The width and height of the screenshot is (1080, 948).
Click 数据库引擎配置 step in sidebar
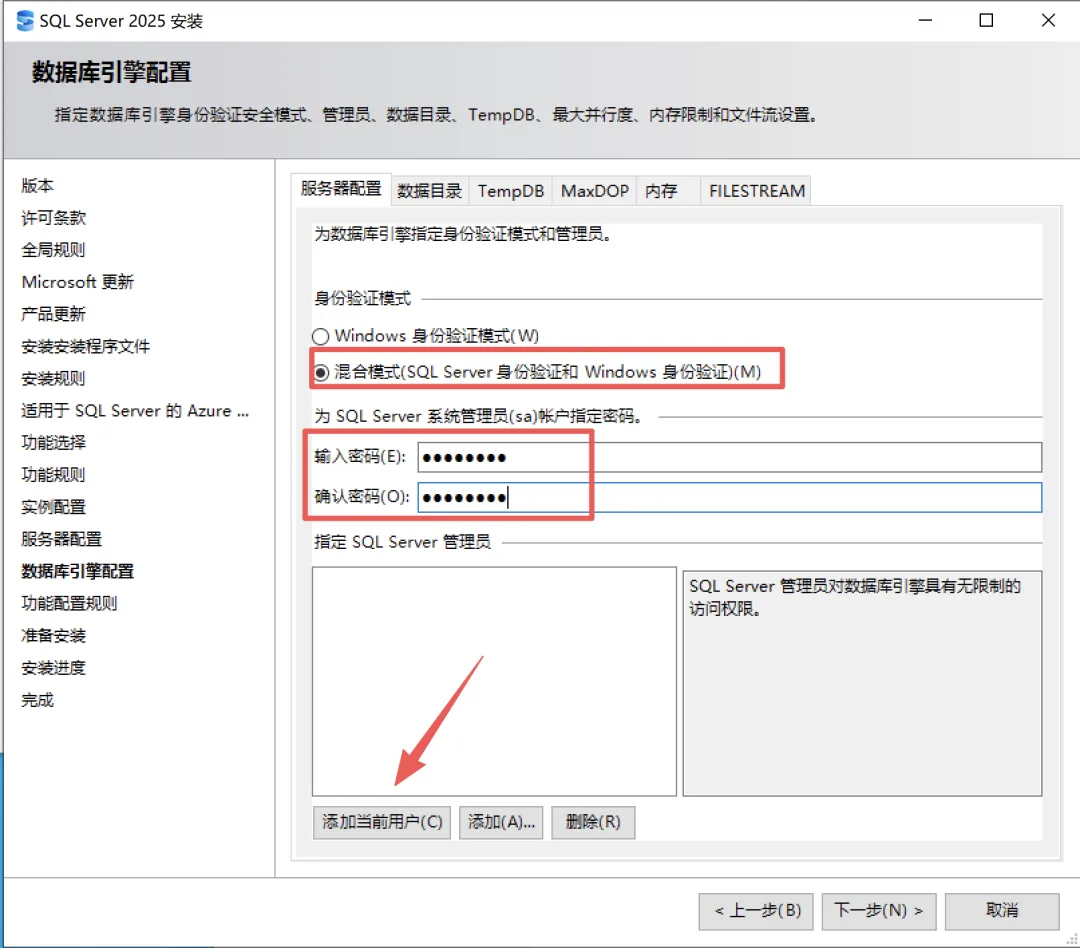coord(78,571)
